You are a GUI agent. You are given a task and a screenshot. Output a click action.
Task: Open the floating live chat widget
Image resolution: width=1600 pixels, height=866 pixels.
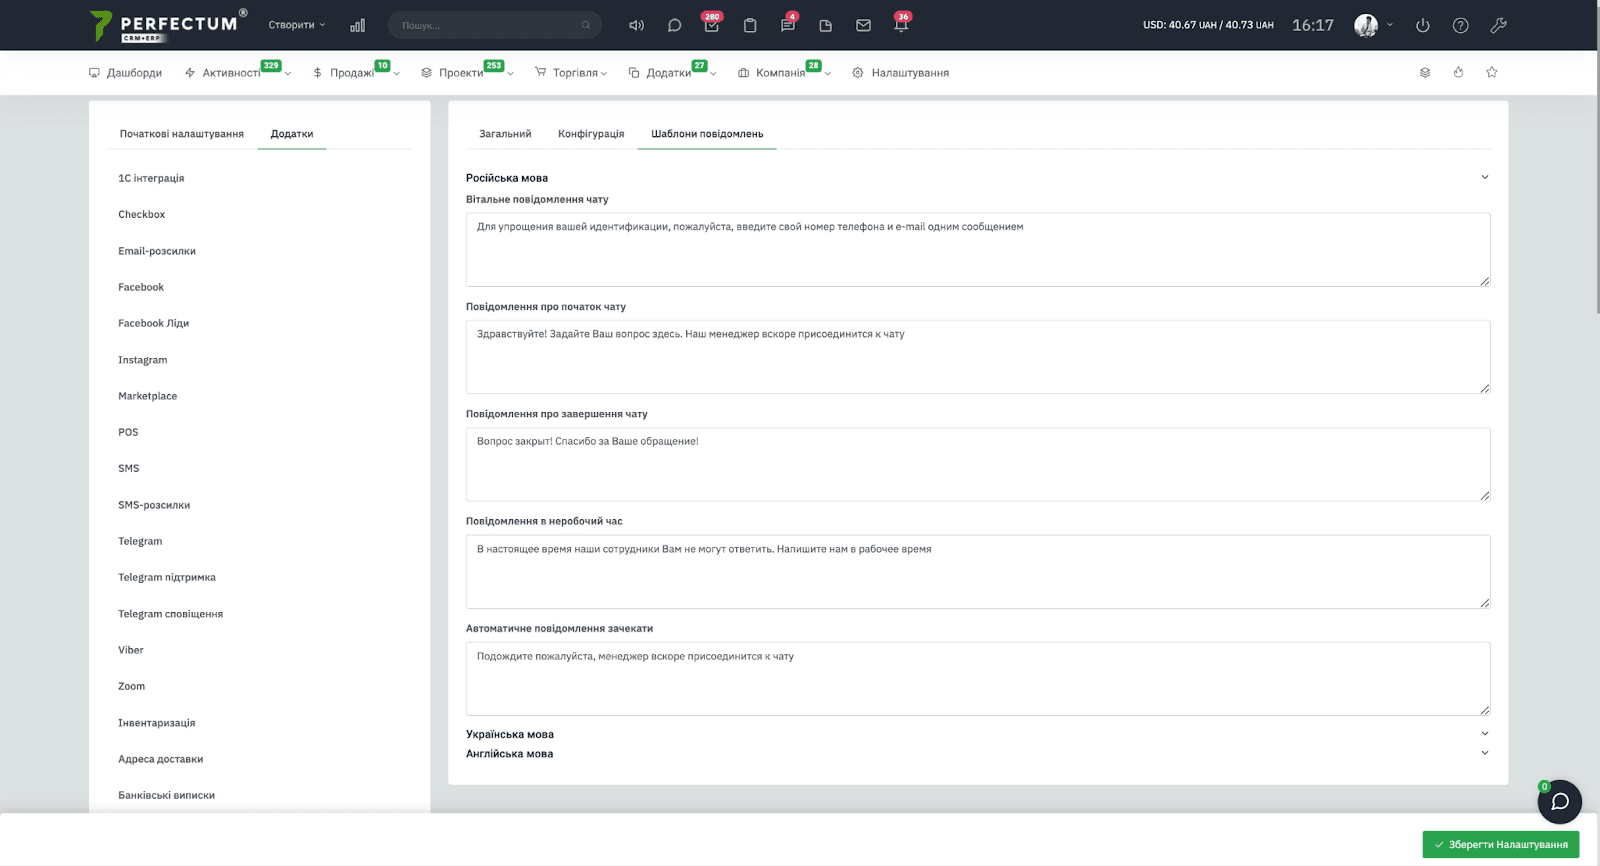click(x=1560, y=802)
